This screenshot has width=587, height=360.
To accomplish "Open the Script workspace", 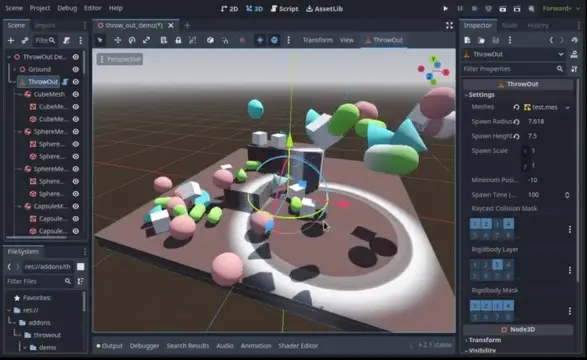I will pos(284,8).
